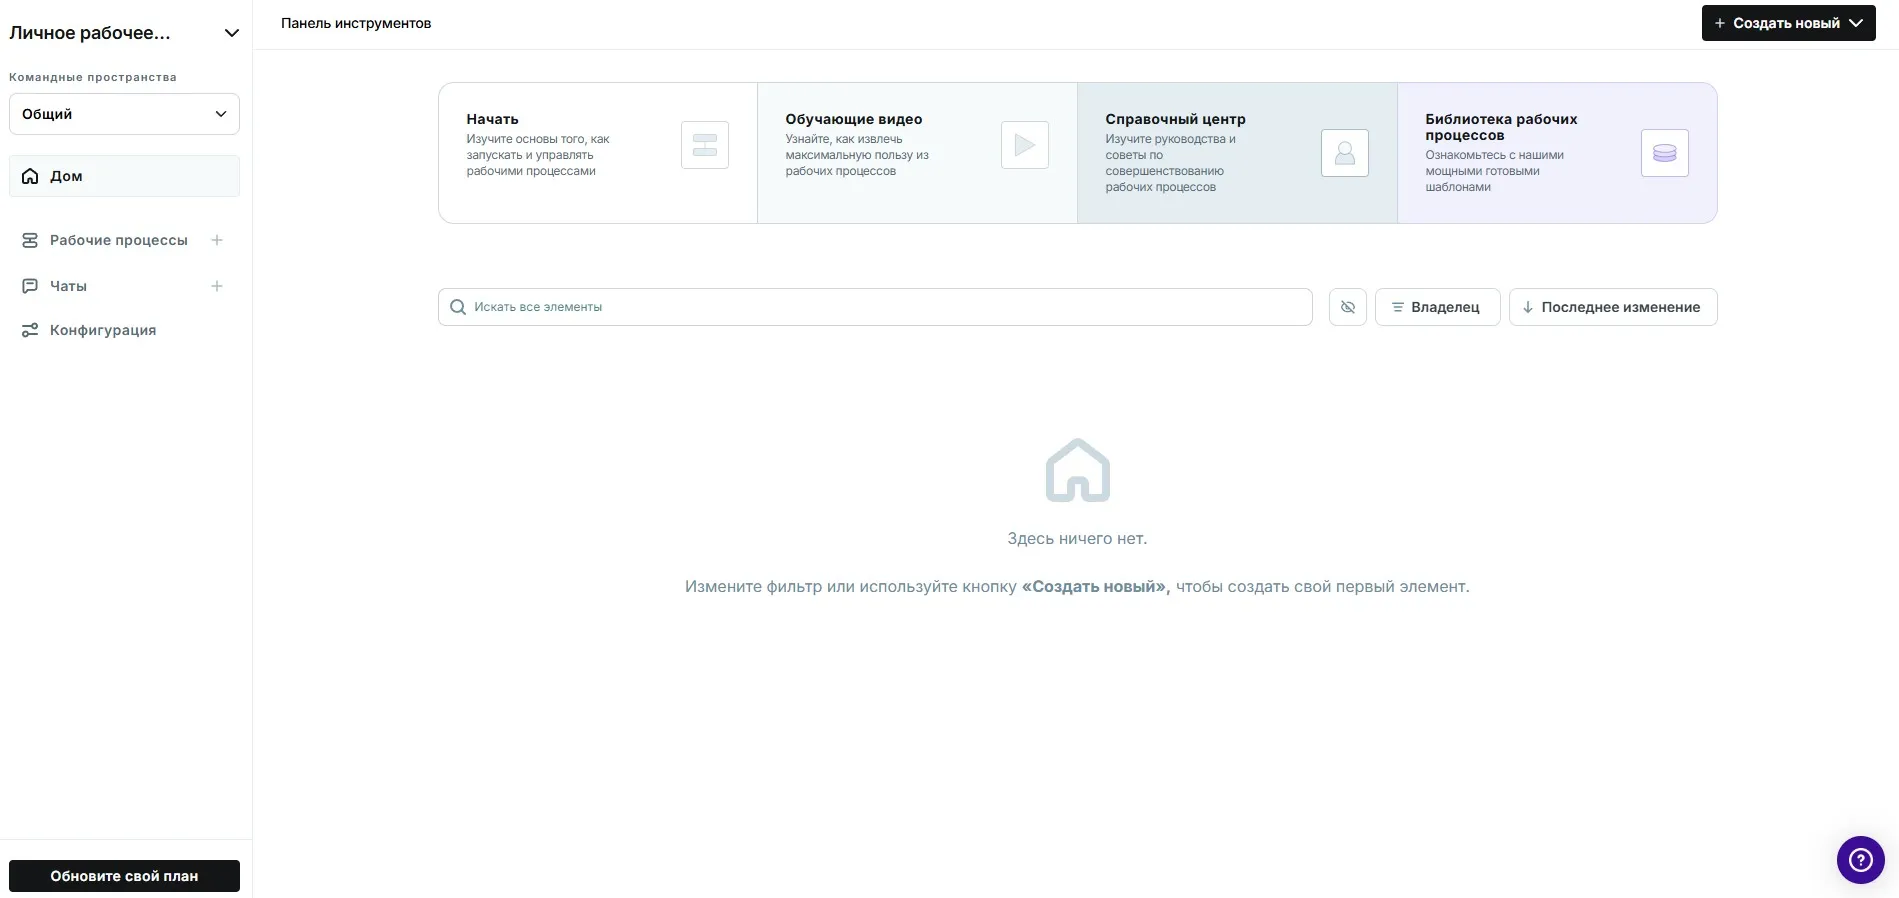Open Рабочие процессы in the sidebar
Viewport: 1899px width, 898px height.
coord(118,240)
